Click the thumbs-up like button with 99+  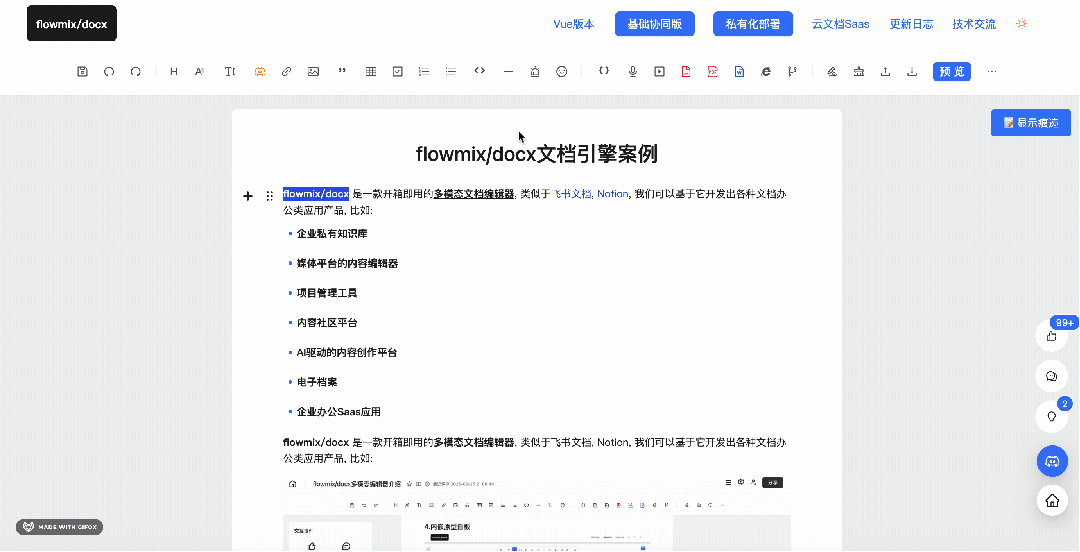1052,336
